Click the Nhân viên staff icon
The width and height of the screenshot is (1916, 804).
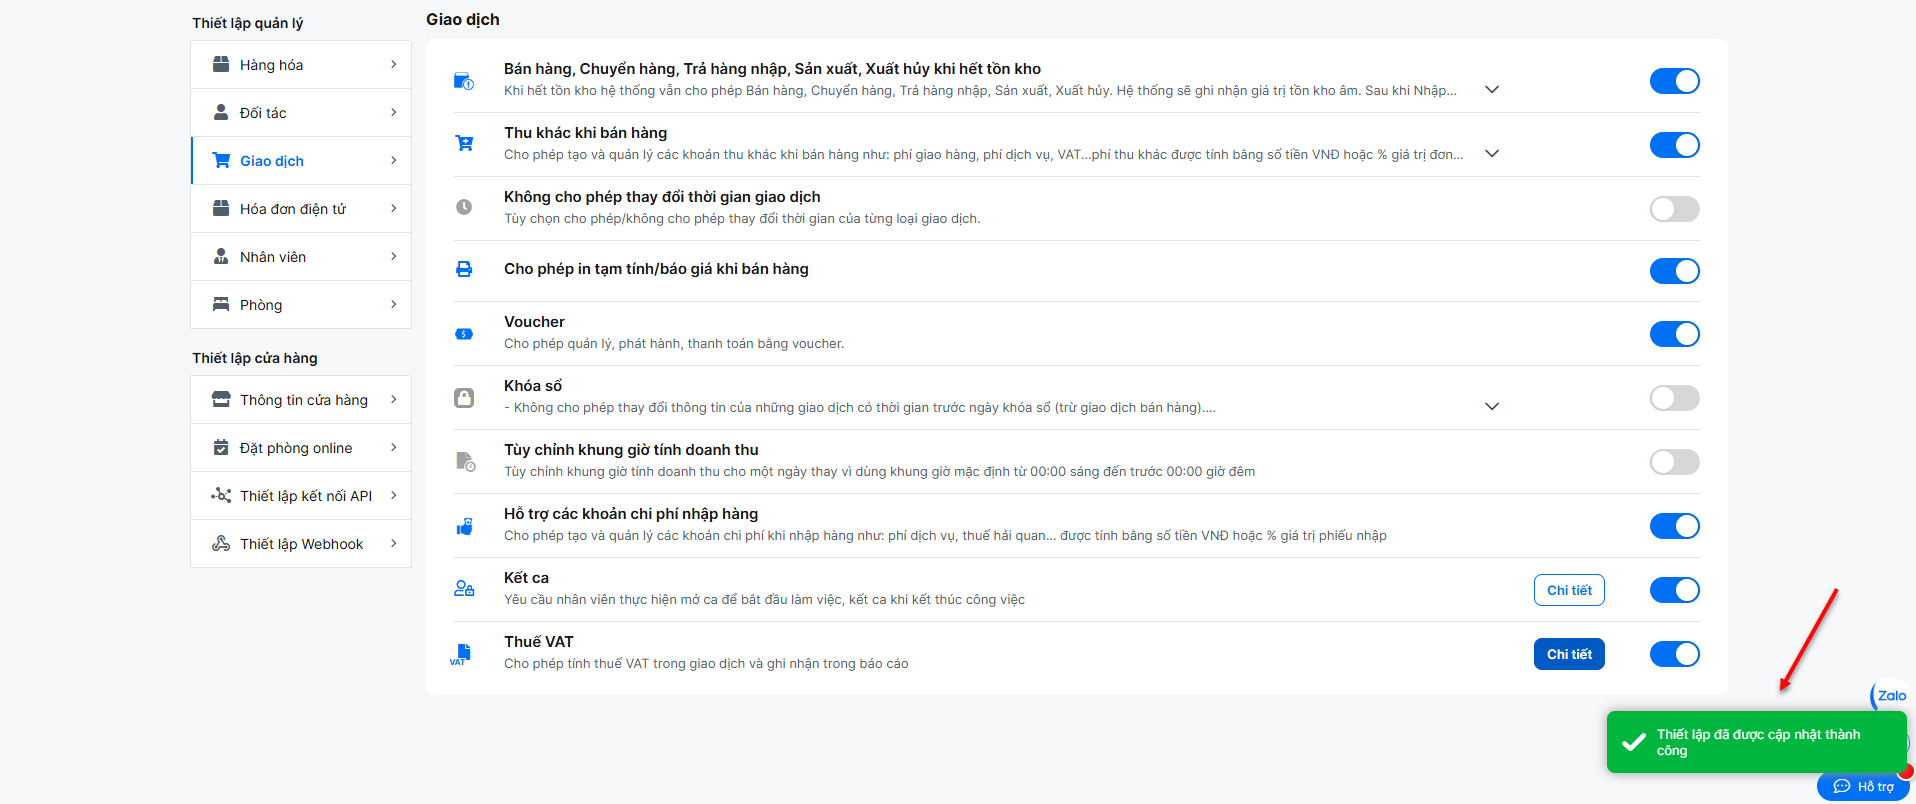221,256
